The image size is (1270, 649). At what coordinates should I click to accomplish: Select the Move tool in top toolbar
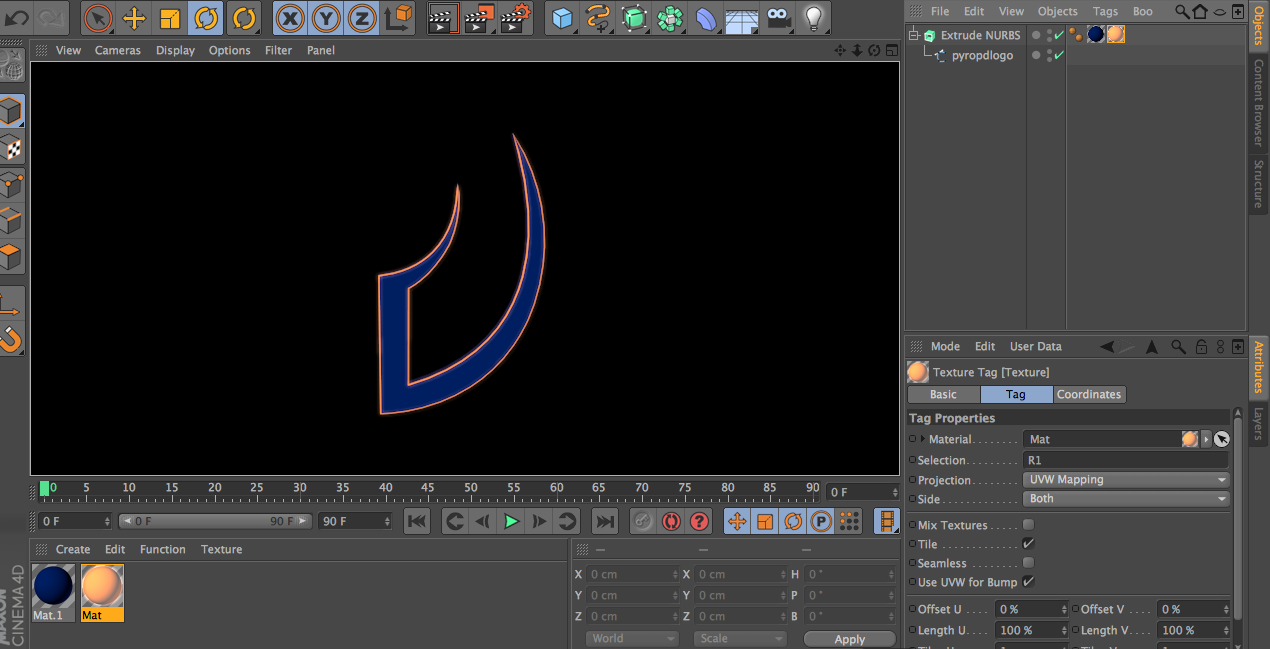134,17
